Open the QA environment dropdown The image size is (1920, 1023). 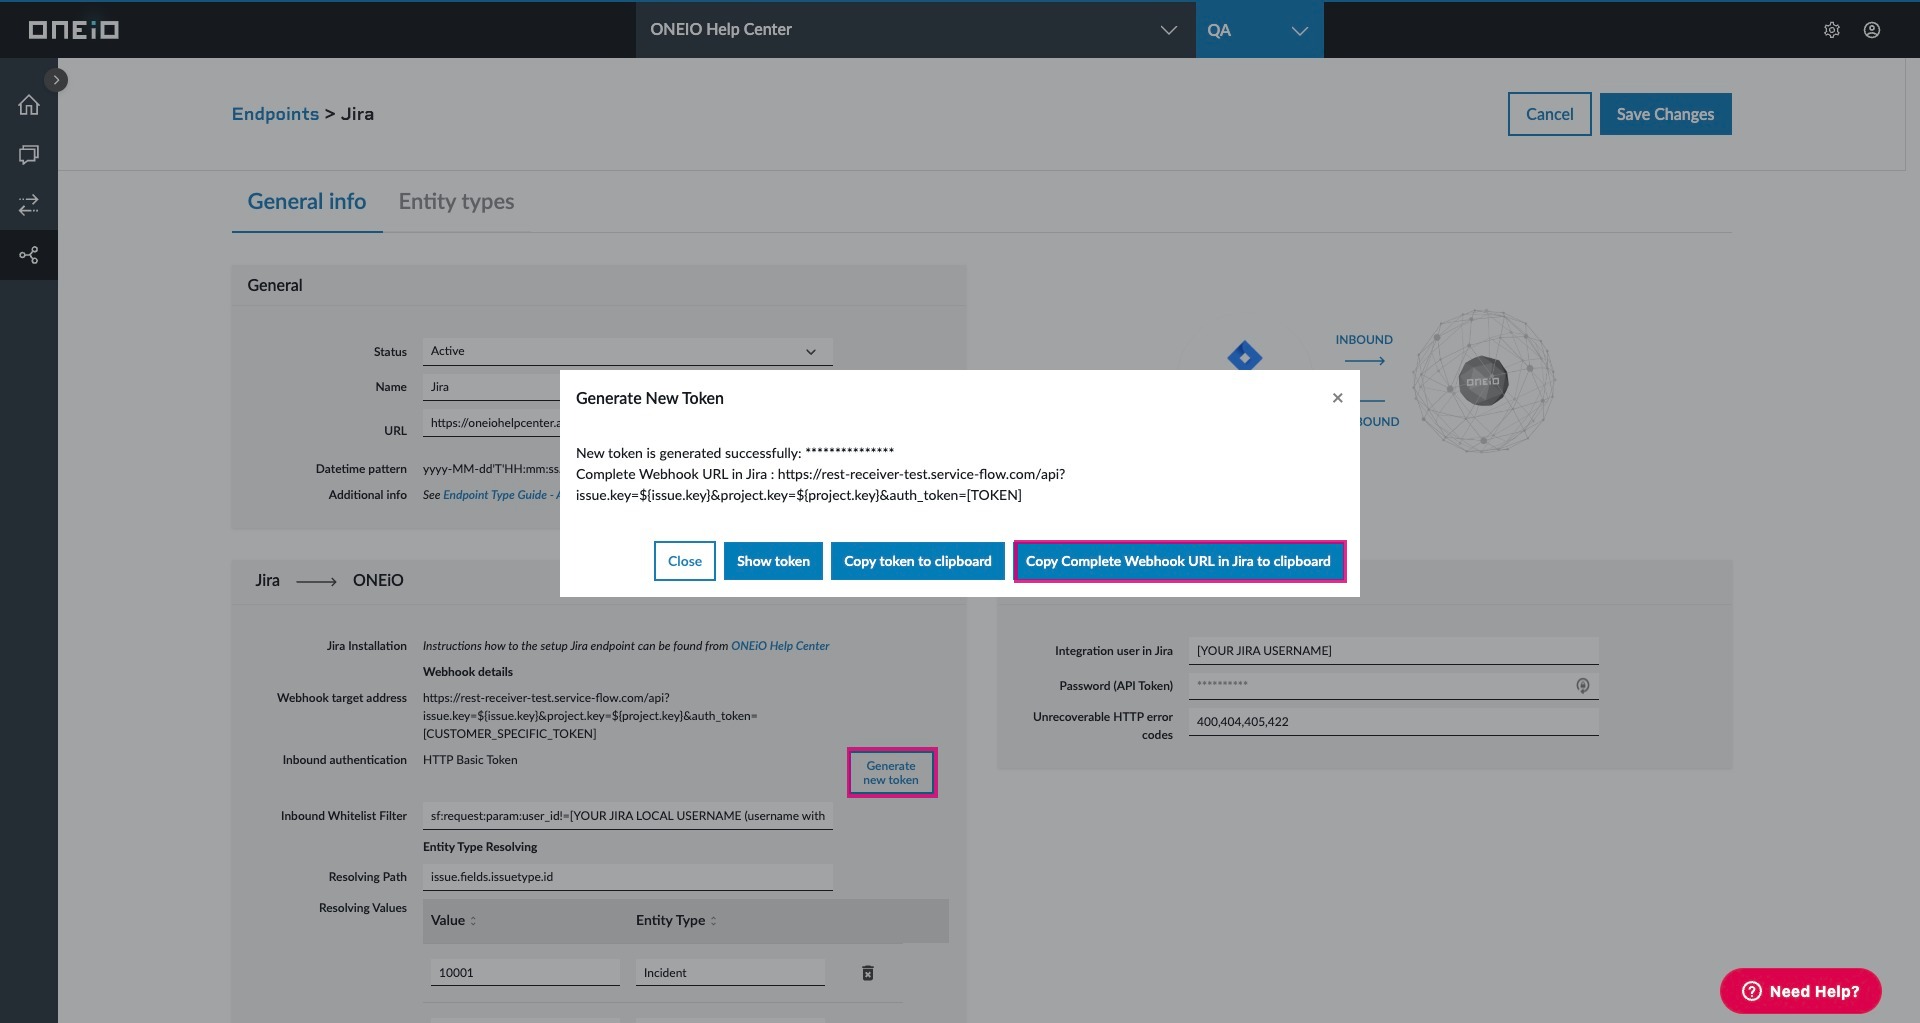pyautogui.click(x=1259, y=30)
